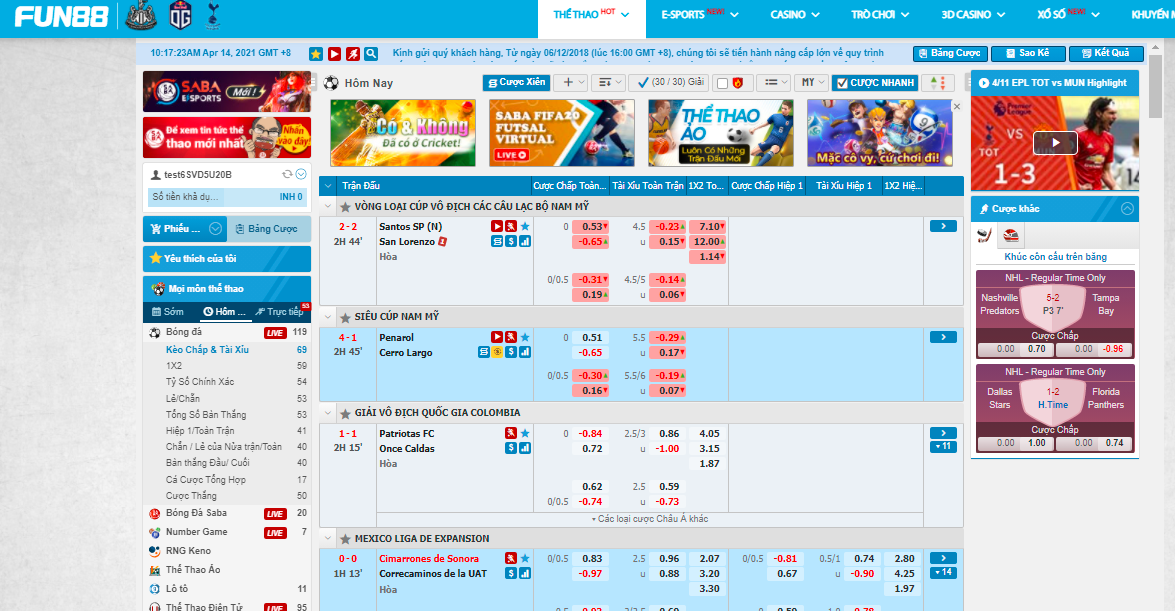1175x611 pixels.
Task: Open more bets arrow for Penarol match
Action: pyautogui.click(x=943, y=337)
